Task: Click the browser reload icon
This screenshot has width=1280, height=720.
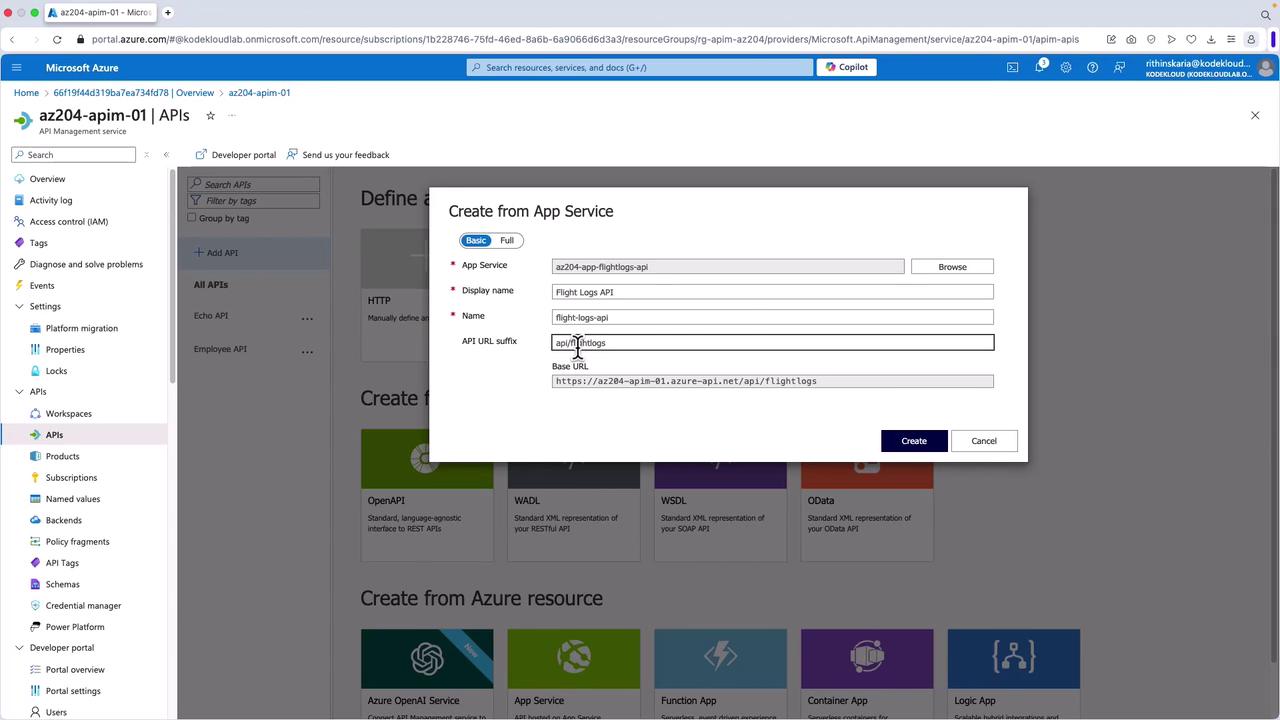Action: (x=57, y=39)
